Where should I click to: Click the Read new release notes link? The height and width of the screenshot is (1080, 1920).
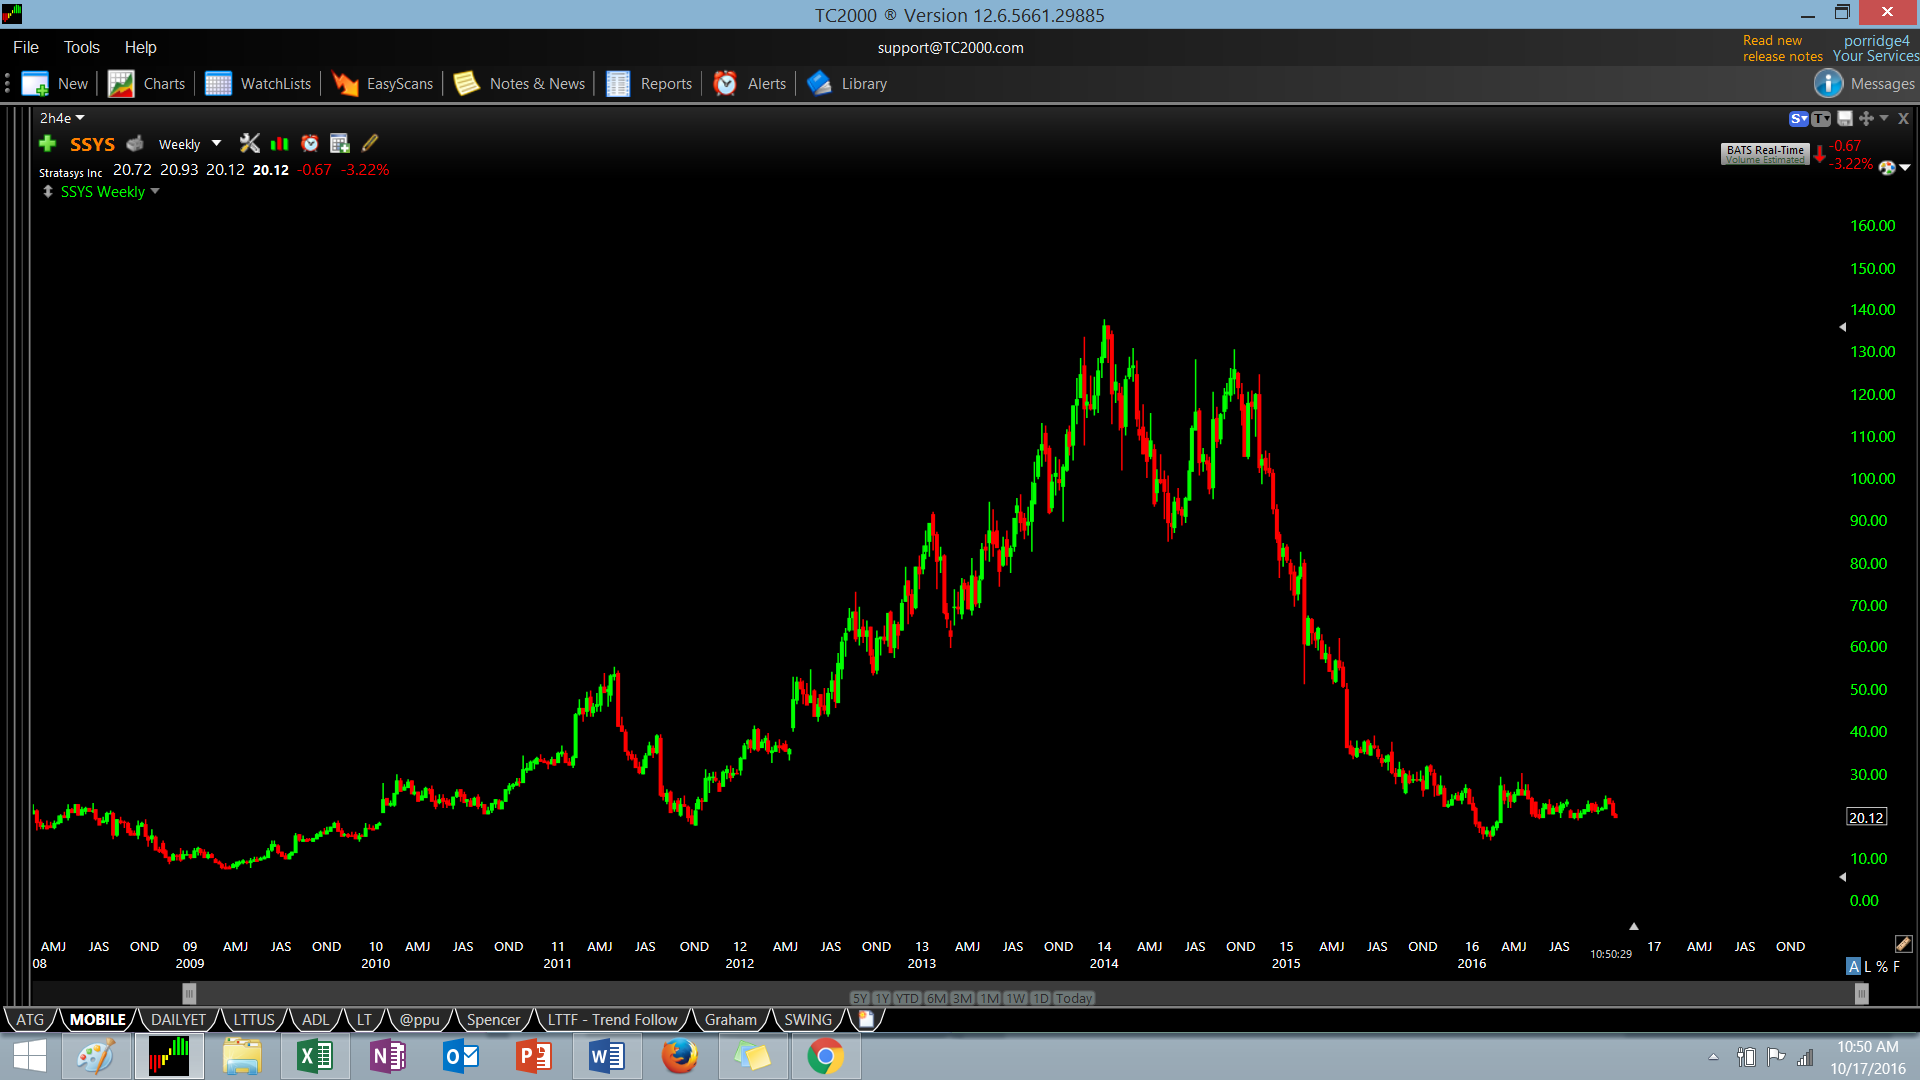click(1782, 48)
